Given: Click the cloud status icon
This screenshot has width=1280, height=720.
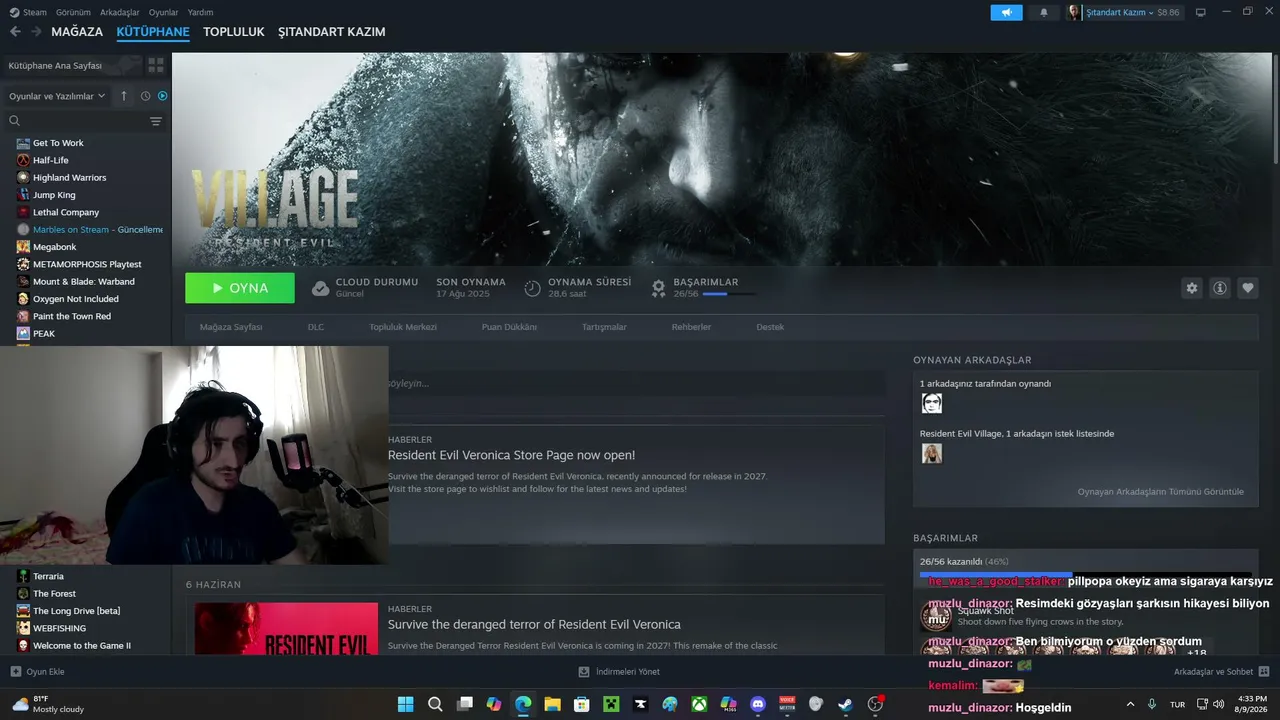Looking at the screenshot, I should pyautogui.click(x=320, y=288).
